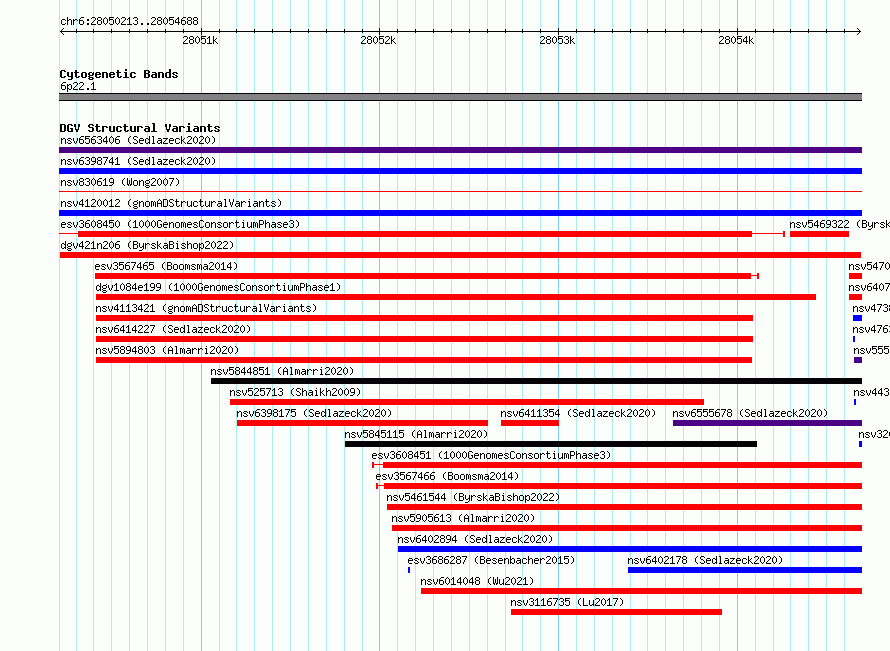Click the esv3567465 (Boomsma2014) label

pyautogui.click(x=166, y=266)
